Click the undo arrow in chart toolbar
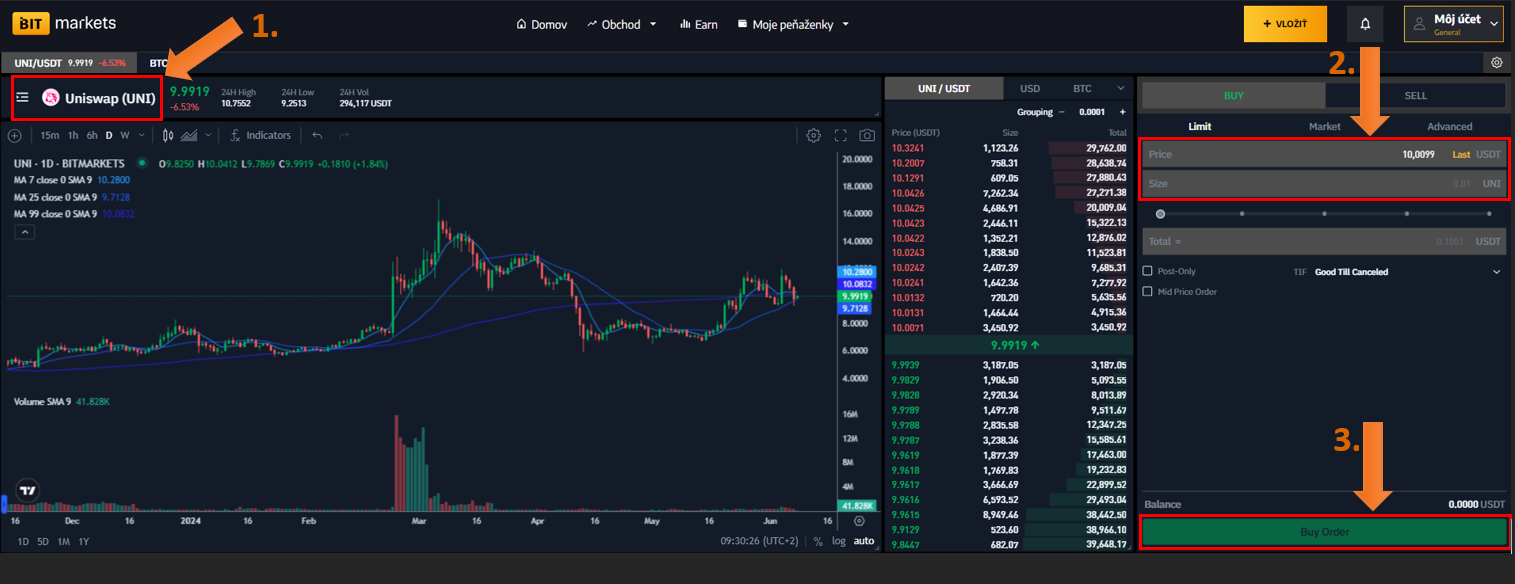The width and height of the screenshot is (1515, 584). click(317, 135)
